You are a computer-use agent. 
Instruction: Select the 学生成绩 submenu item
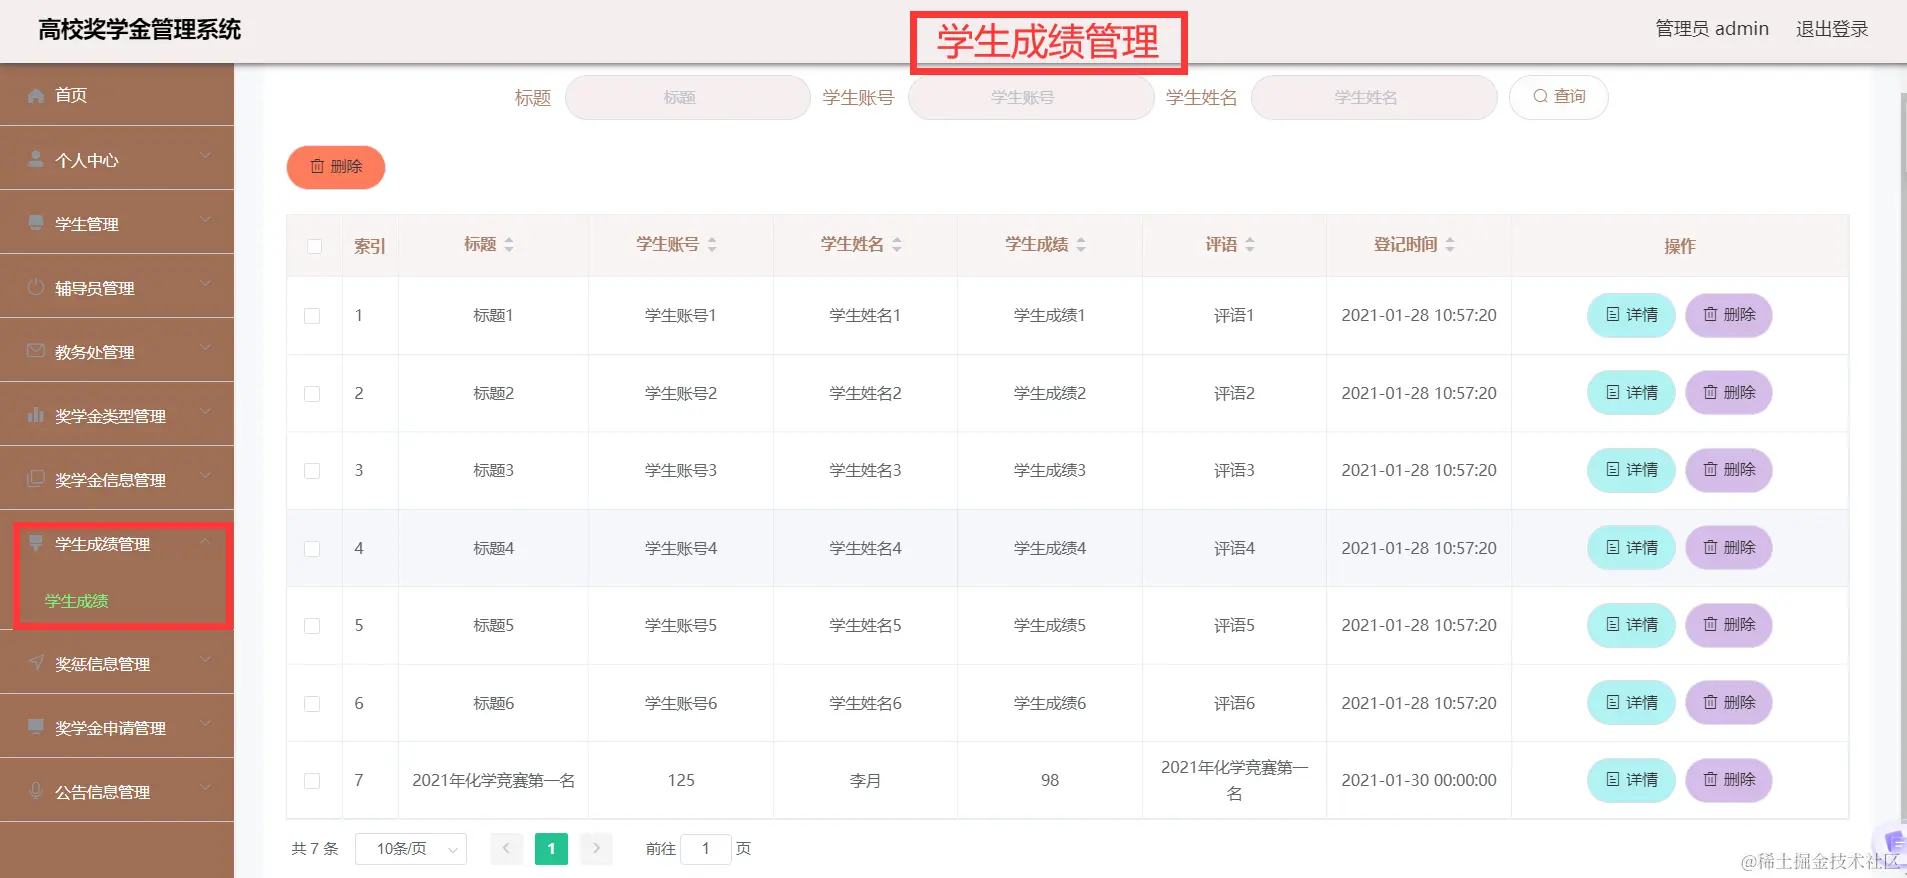pos(77,601)
